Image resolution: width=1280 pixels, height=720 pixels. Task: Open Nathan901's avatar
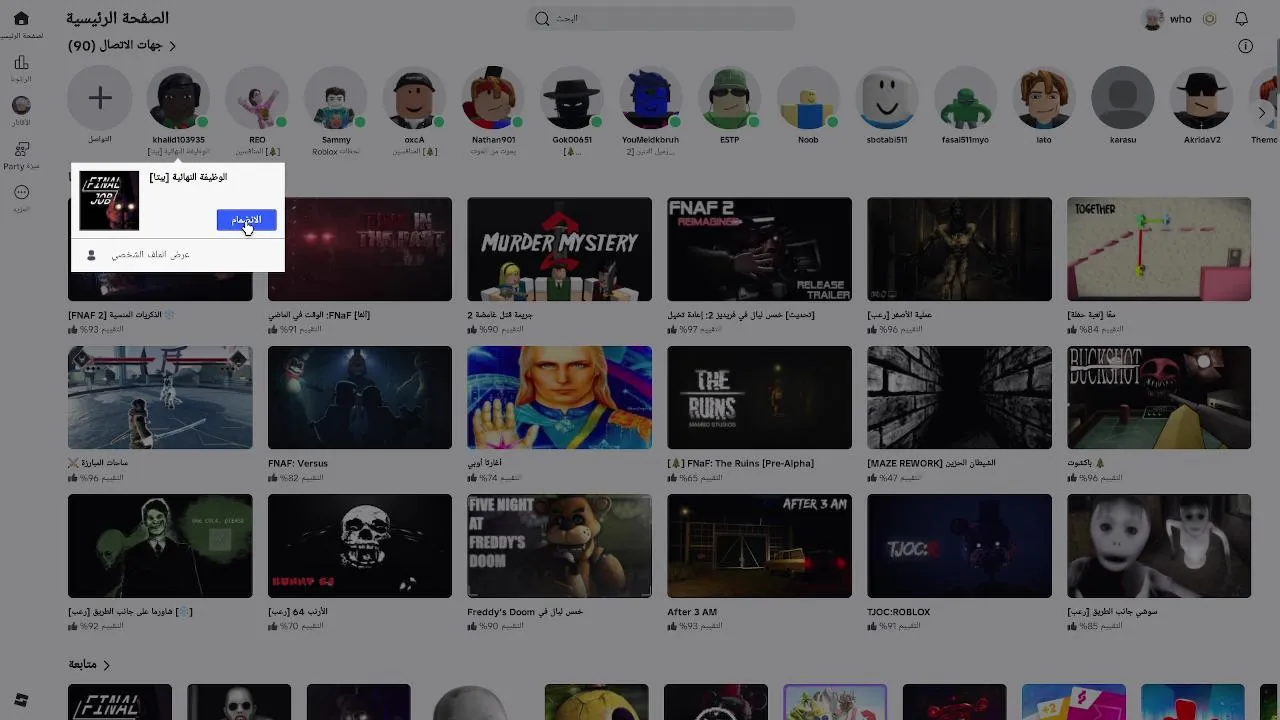coord(493,98)
